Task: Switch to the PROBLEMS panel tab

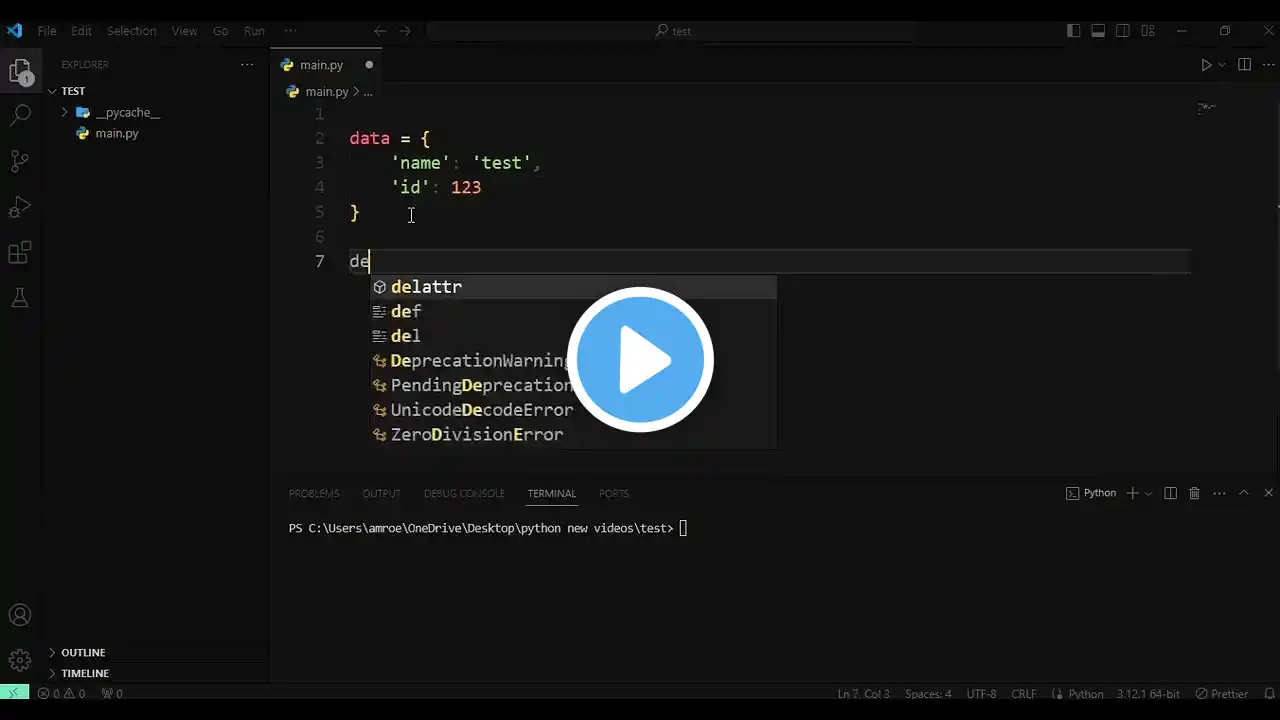Action: [x=314, y=493]
